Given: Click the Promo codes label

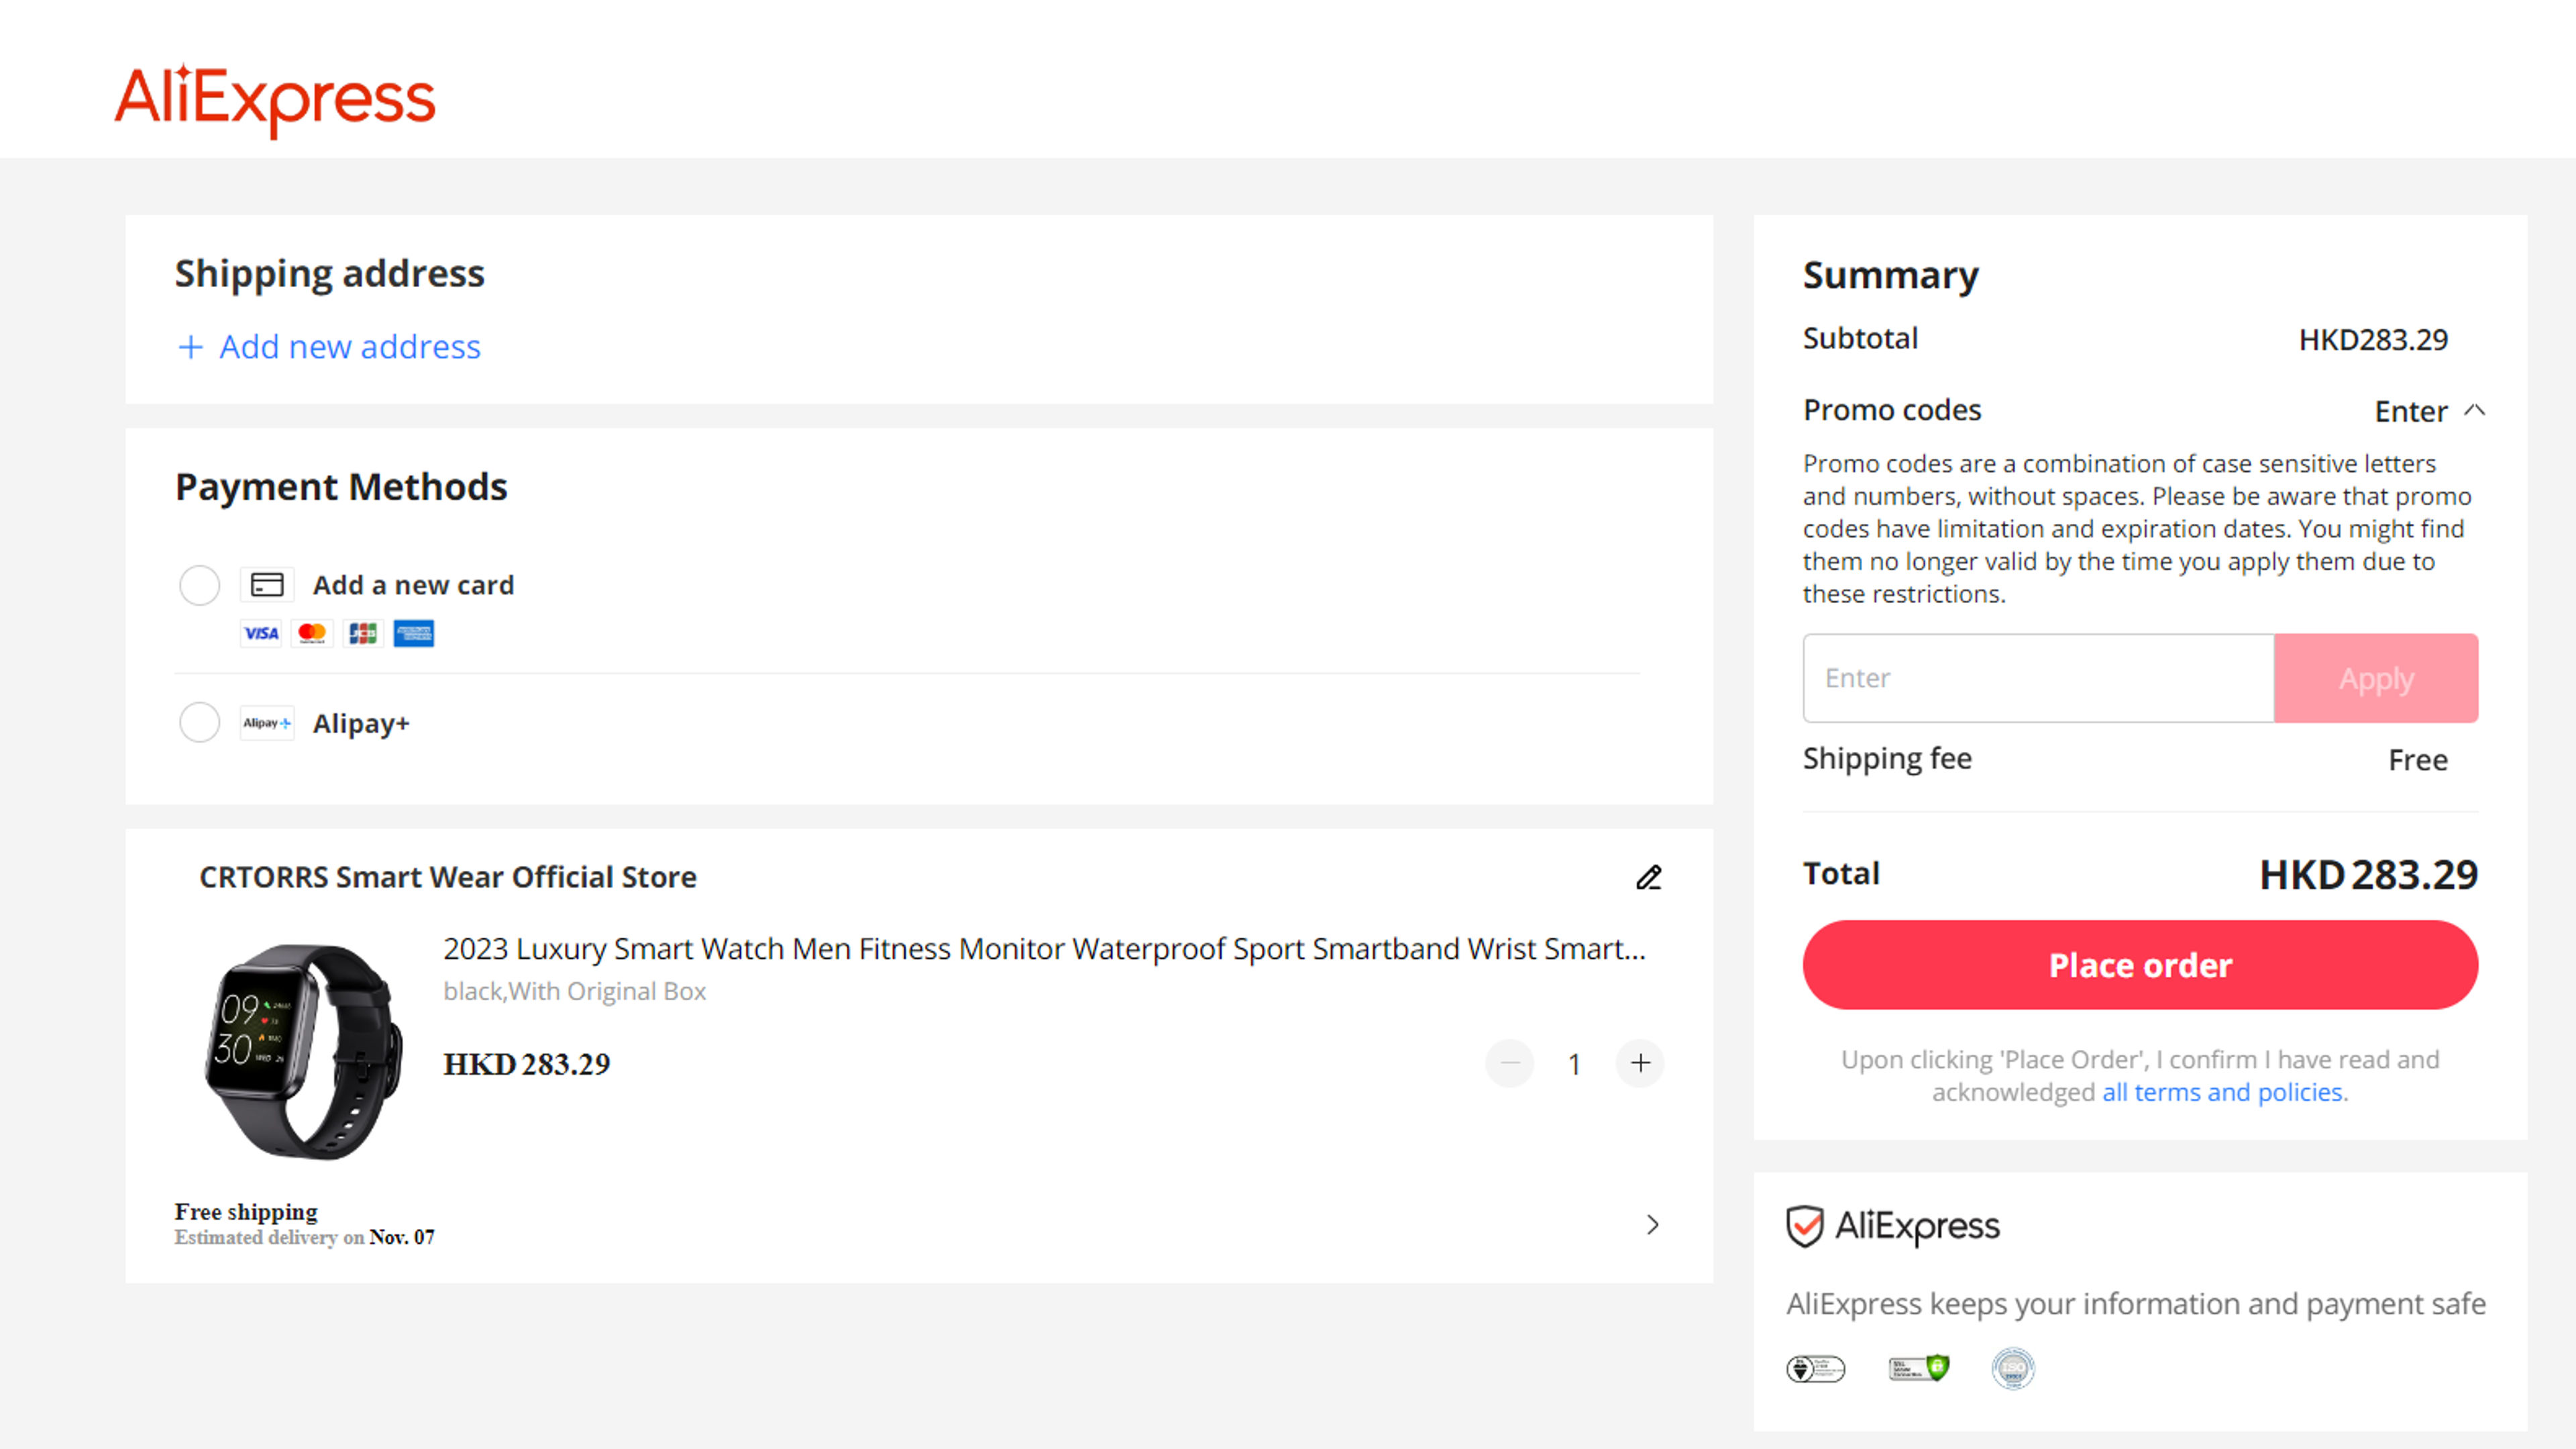Looking at the screenshot, I should coord(1892,410).
